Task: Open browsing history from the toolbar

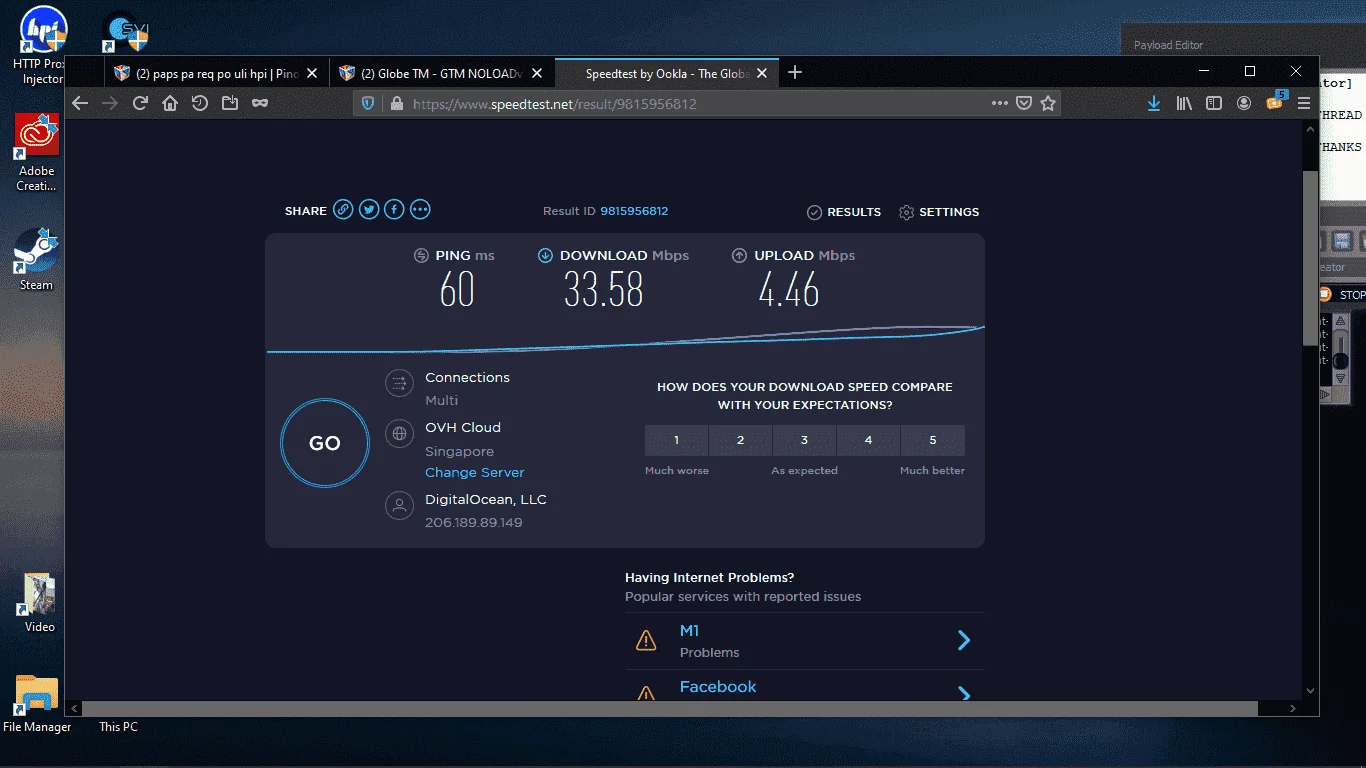Action: pos(200,103)
